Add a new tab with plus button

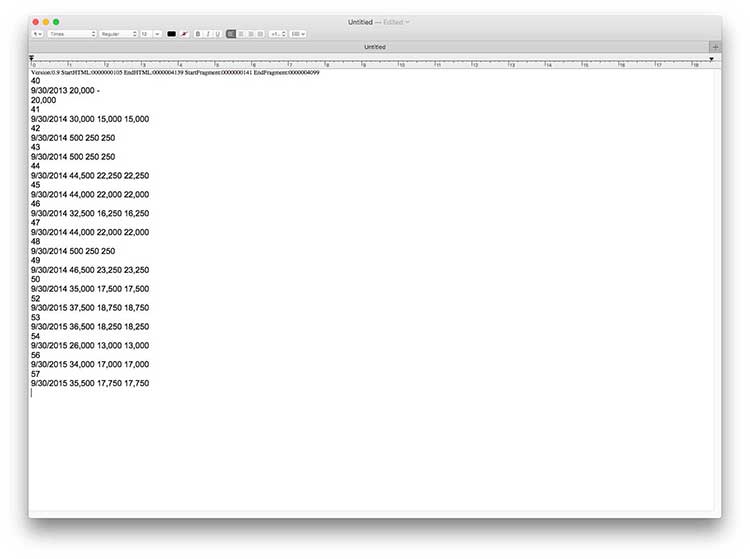pos(714,47)
